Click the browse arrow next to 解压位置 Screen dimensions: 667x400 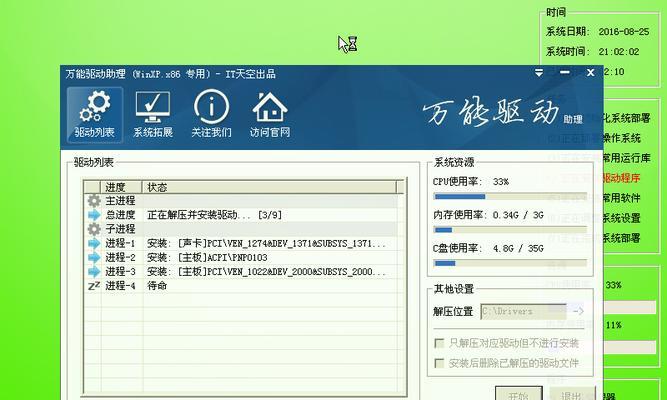click(578, 311)
